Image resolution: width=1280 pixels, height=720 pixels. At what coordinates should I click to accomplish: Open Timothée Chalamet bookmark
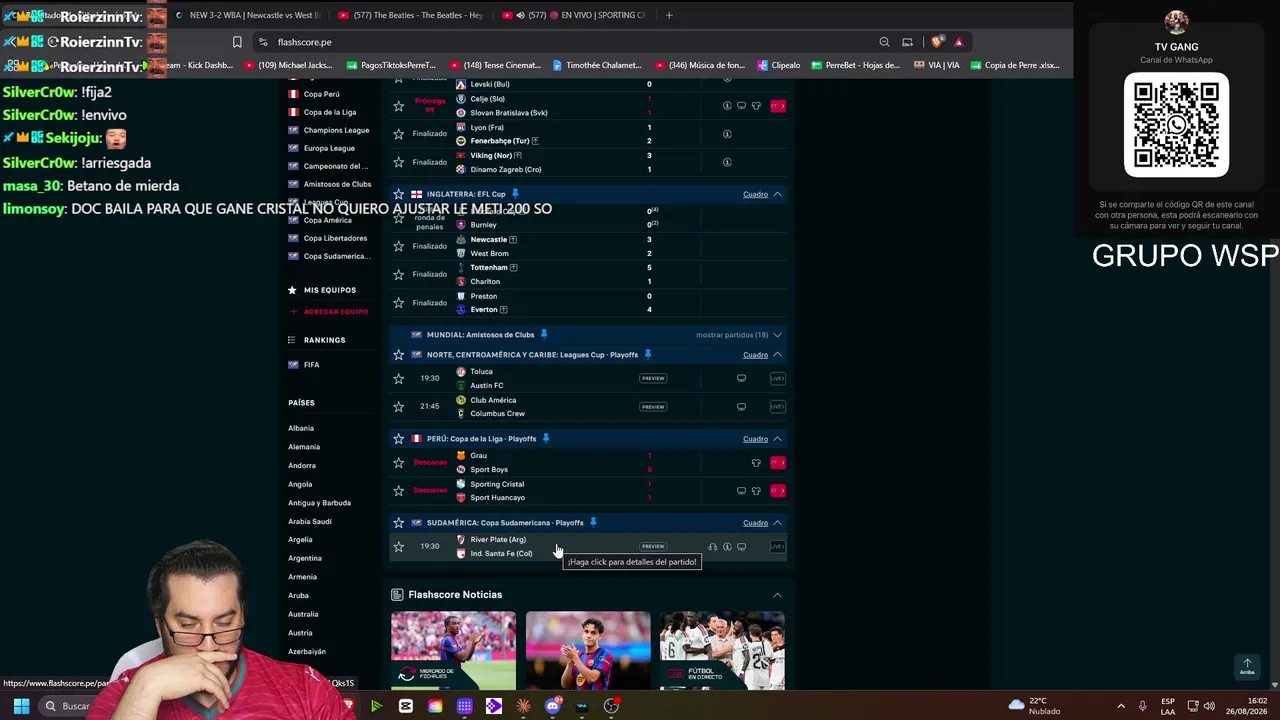[x=597, y=65]
